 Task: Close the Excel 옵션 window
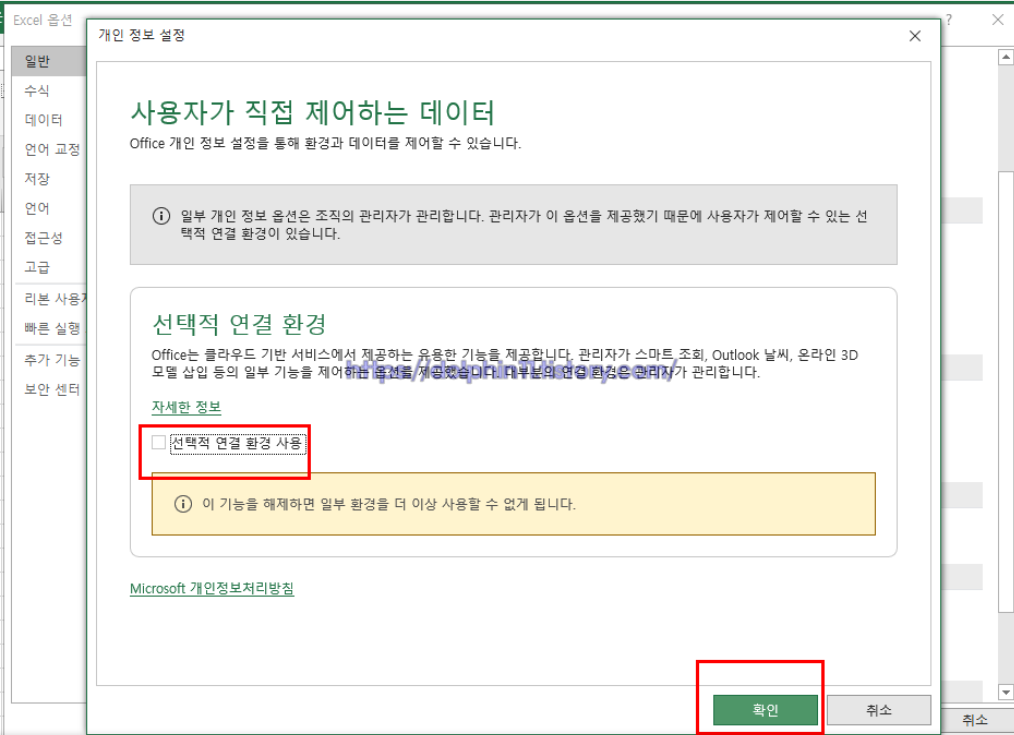point(998,20)
